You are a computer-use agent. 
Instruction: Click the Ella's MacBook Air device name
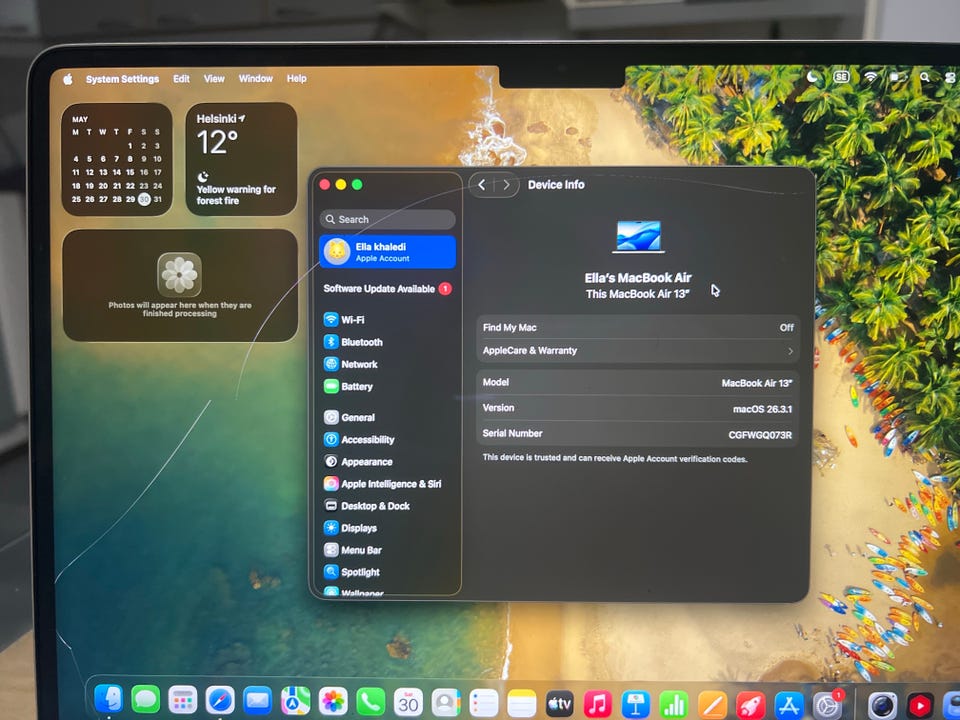click(x=638, y=278)
